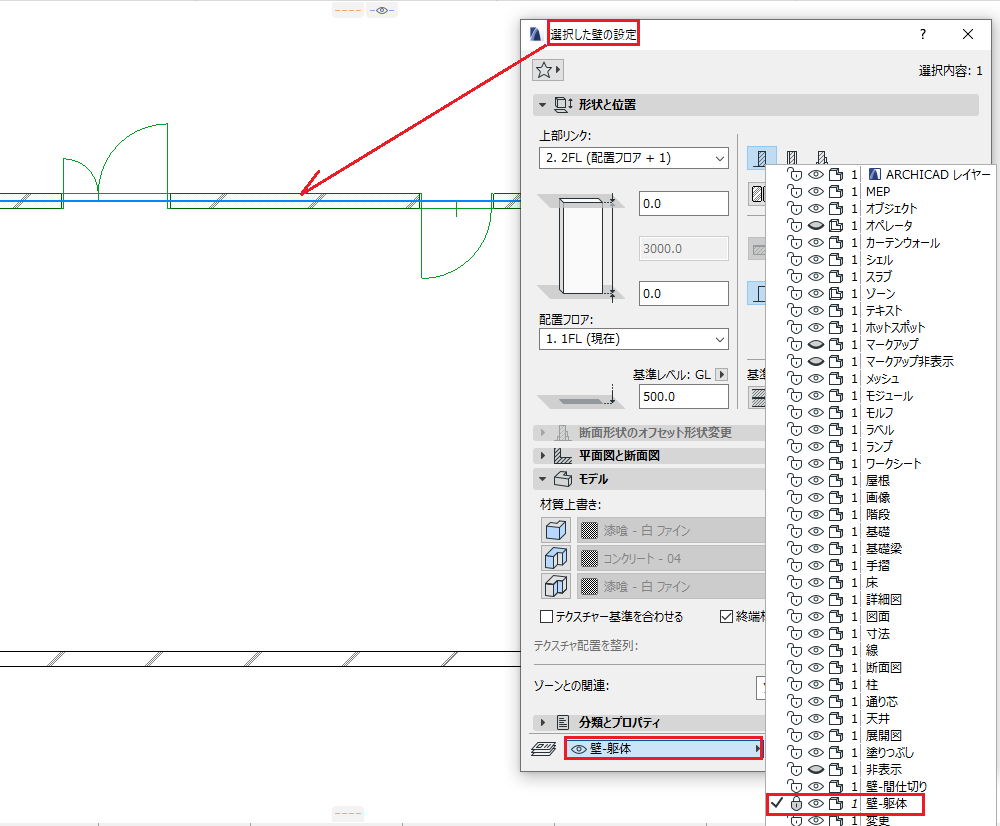Open the 上部リンク 2FL dropdown

point(633,158)
